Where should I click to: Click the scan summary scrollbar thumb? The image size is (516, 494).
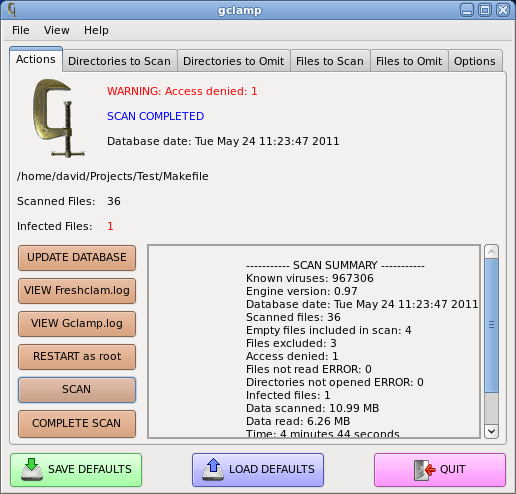pos(491,325)
